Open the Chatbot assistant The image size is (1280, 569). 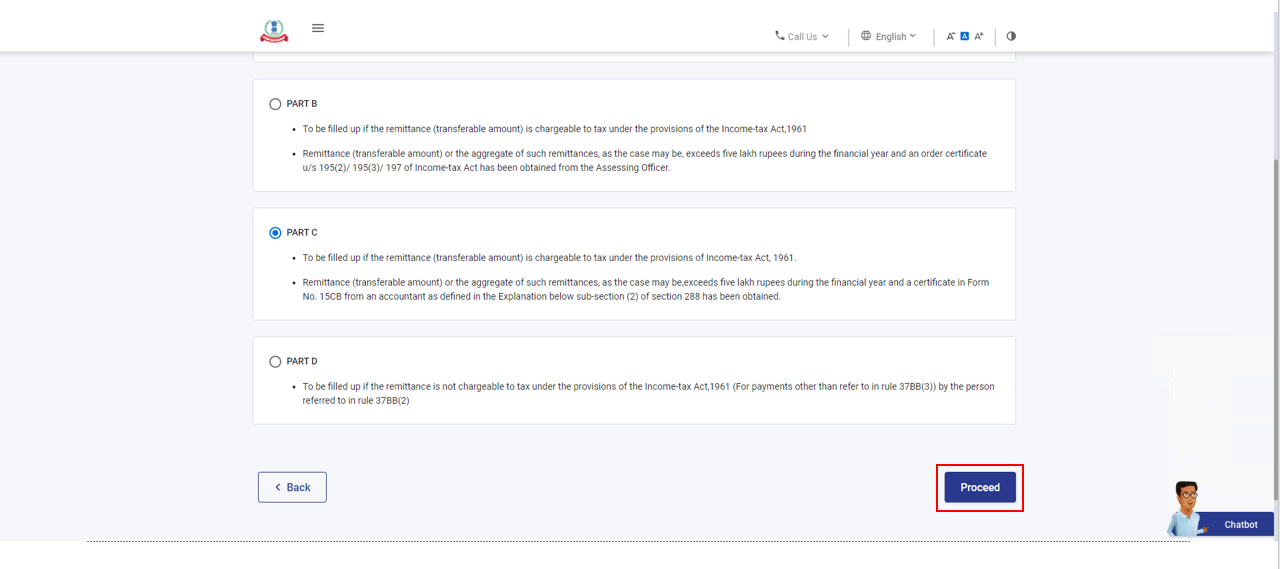[x=1240, y=524]
